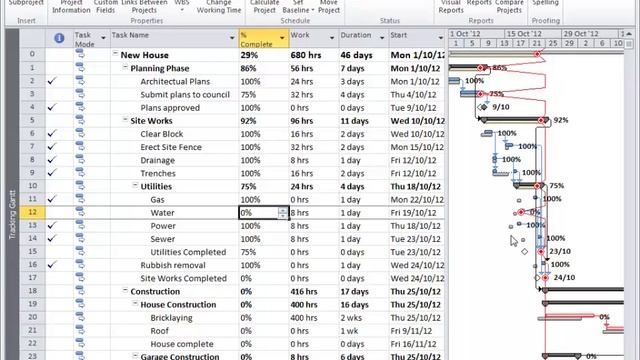
Task: Click completed checkmark on Drainage row
Action: point(51,160)
